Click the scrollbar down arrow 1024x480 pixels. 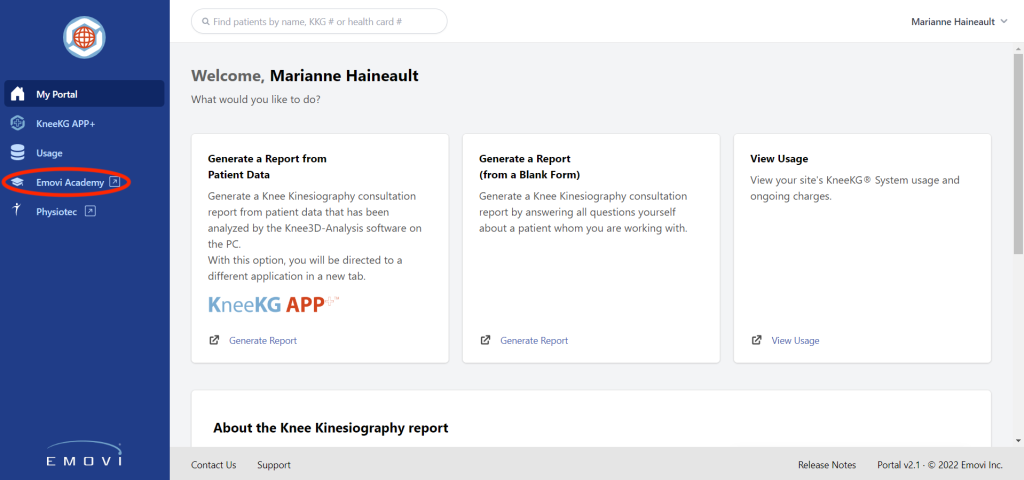pyautogui.click(x=1017, y=441)
